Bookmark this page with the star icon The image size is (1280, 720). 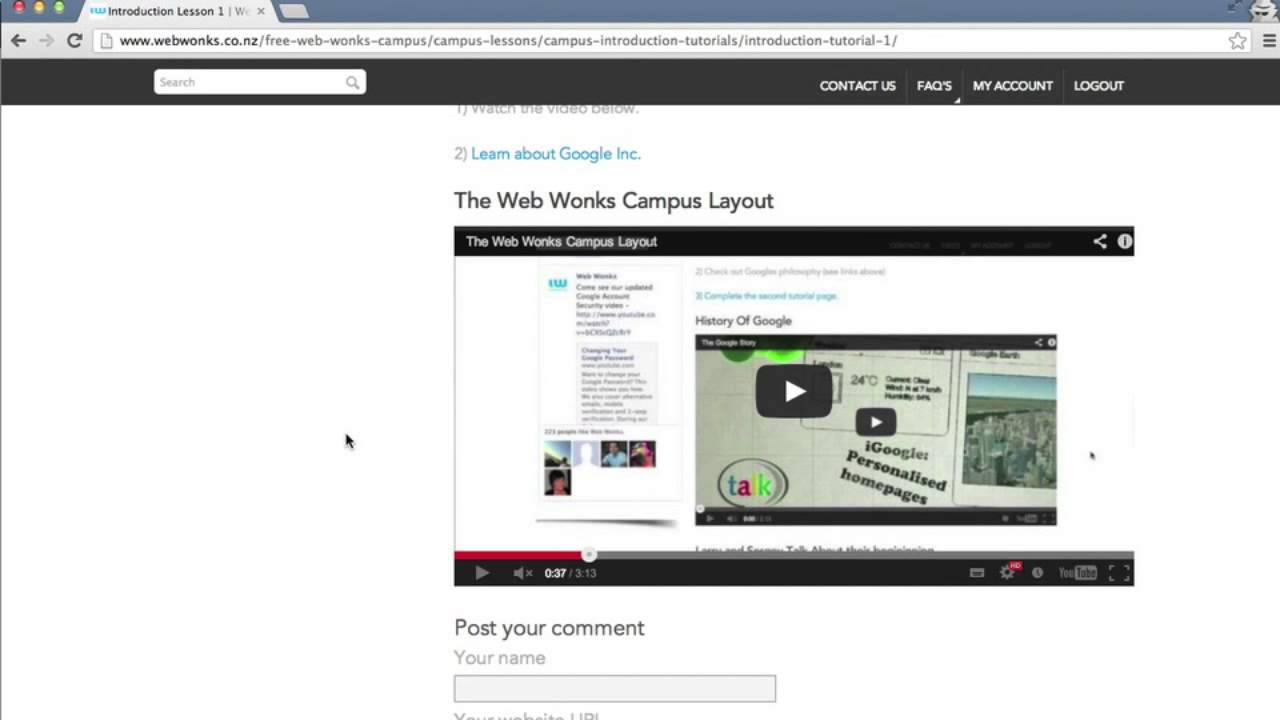tap(1238, 41)
